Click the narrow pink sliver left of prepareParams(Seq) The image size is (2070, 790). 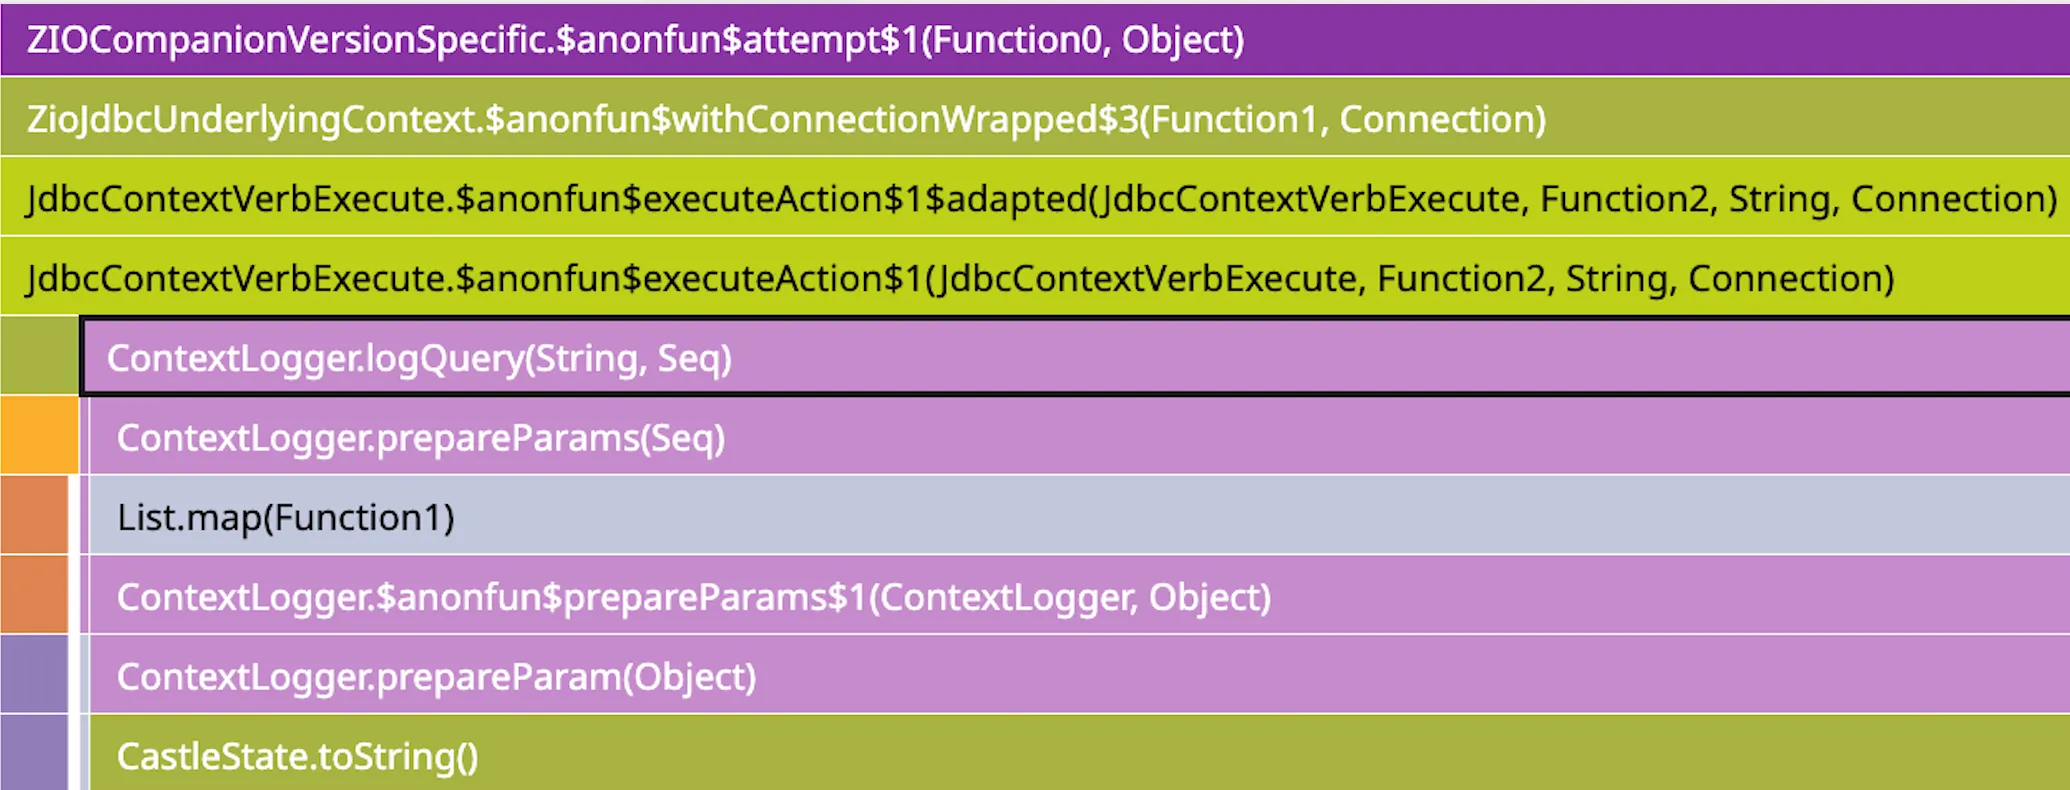[x=84, y=435]
